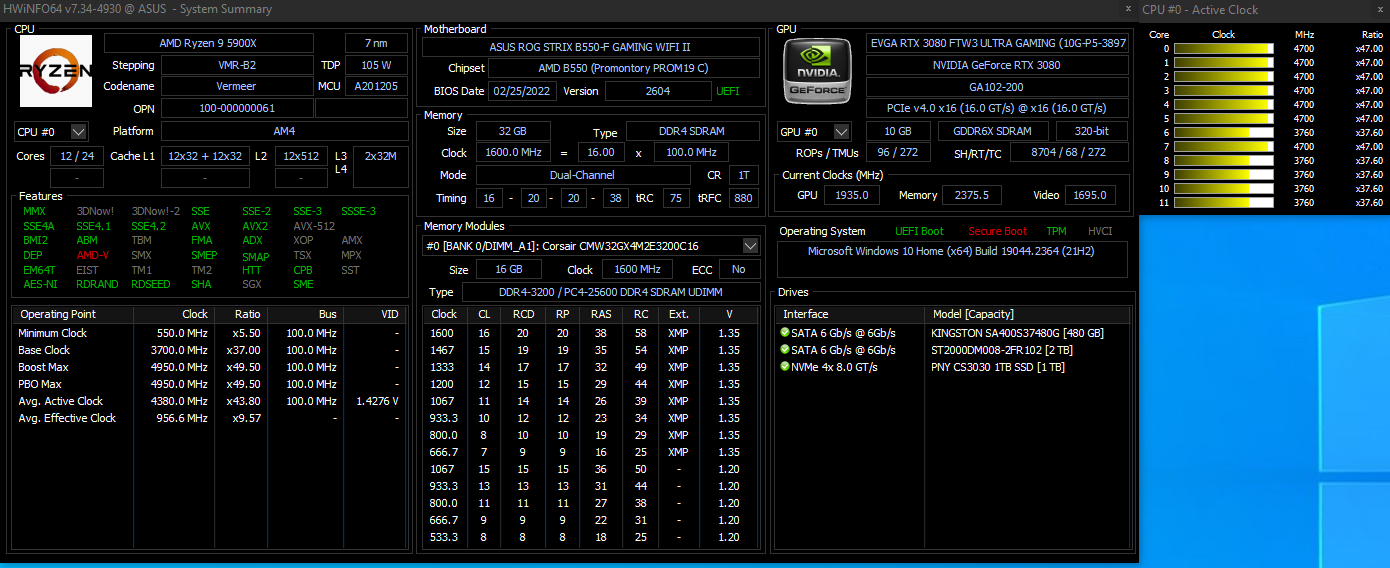Click the Core 11 clock bar

click(x=1224, y=202)
